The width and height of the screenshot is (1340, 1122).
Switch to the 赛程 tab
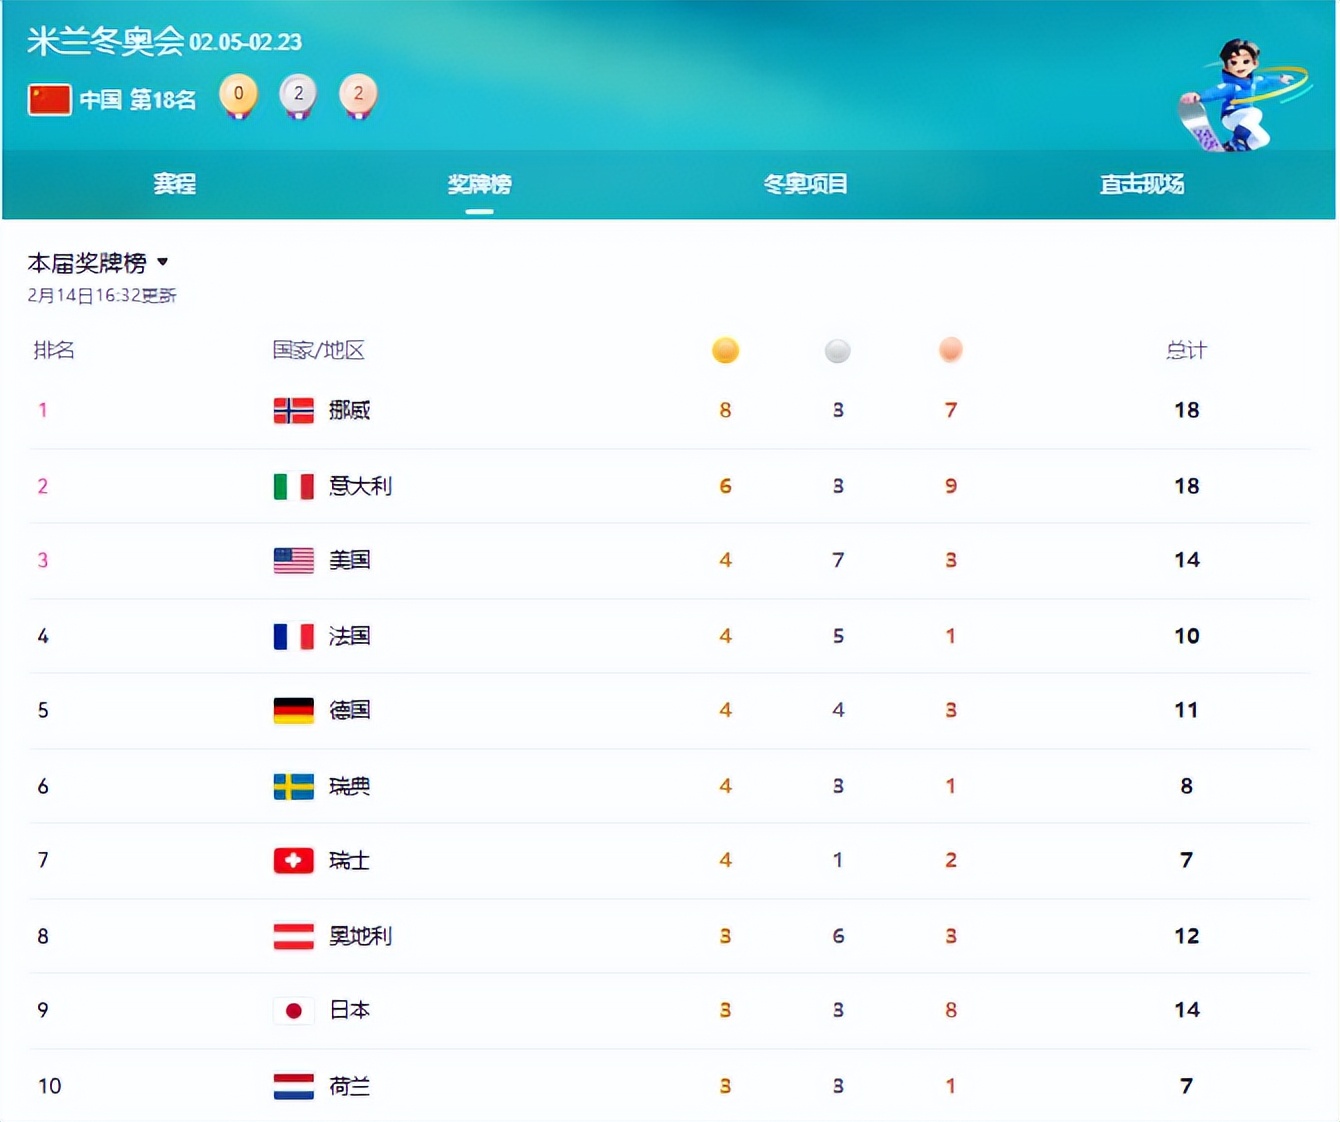click(174, 184)
